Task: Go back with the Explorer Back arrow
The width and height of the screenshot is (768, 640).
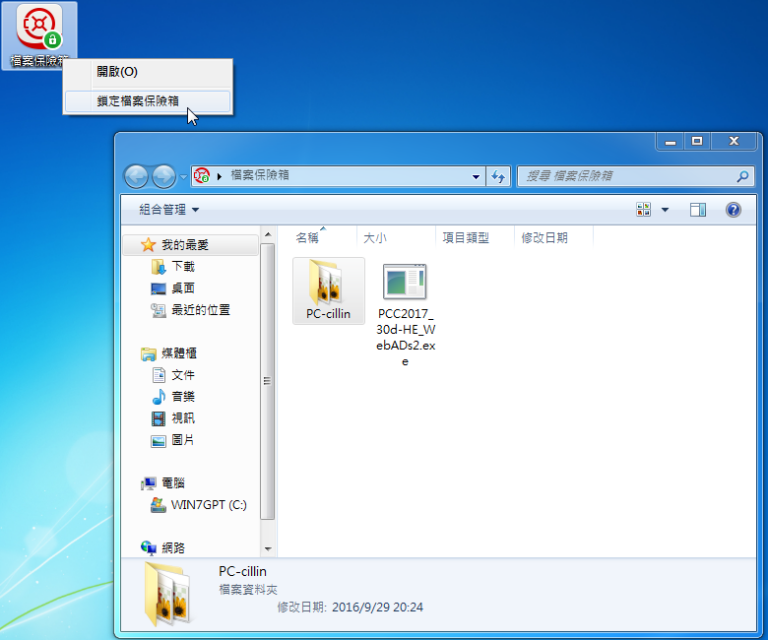Action: [136, 176]
